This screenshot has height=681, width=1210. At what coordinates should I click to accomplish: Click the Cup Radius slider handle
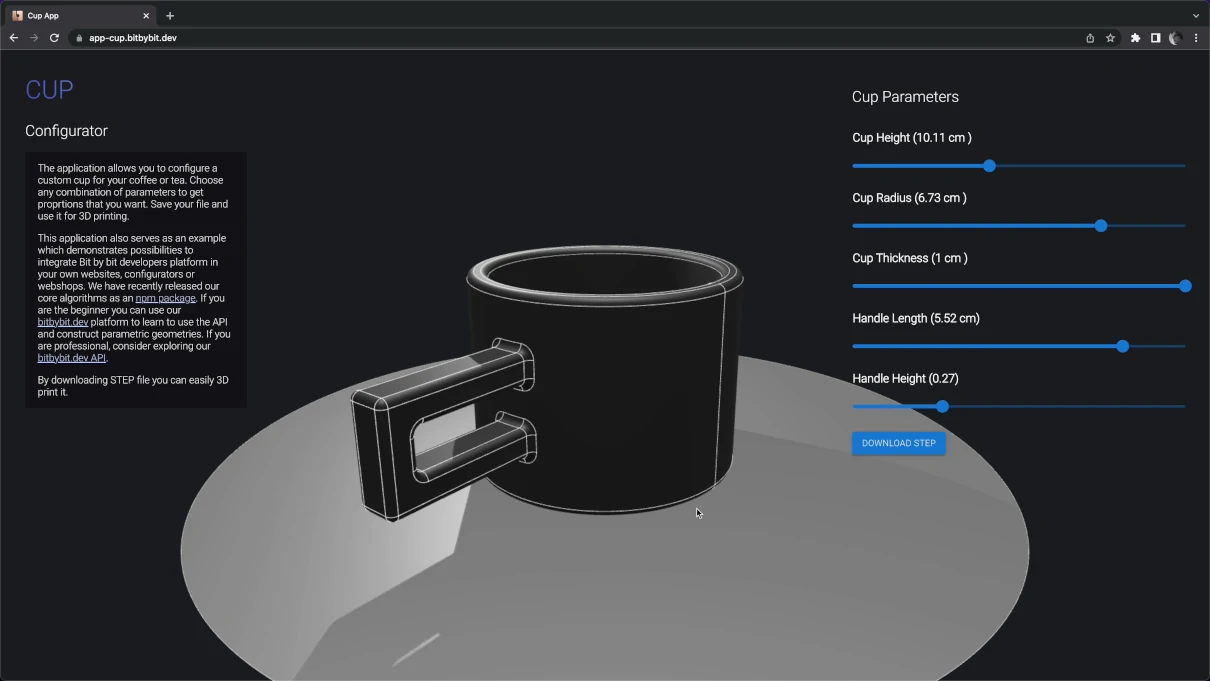coord(1101,226)
